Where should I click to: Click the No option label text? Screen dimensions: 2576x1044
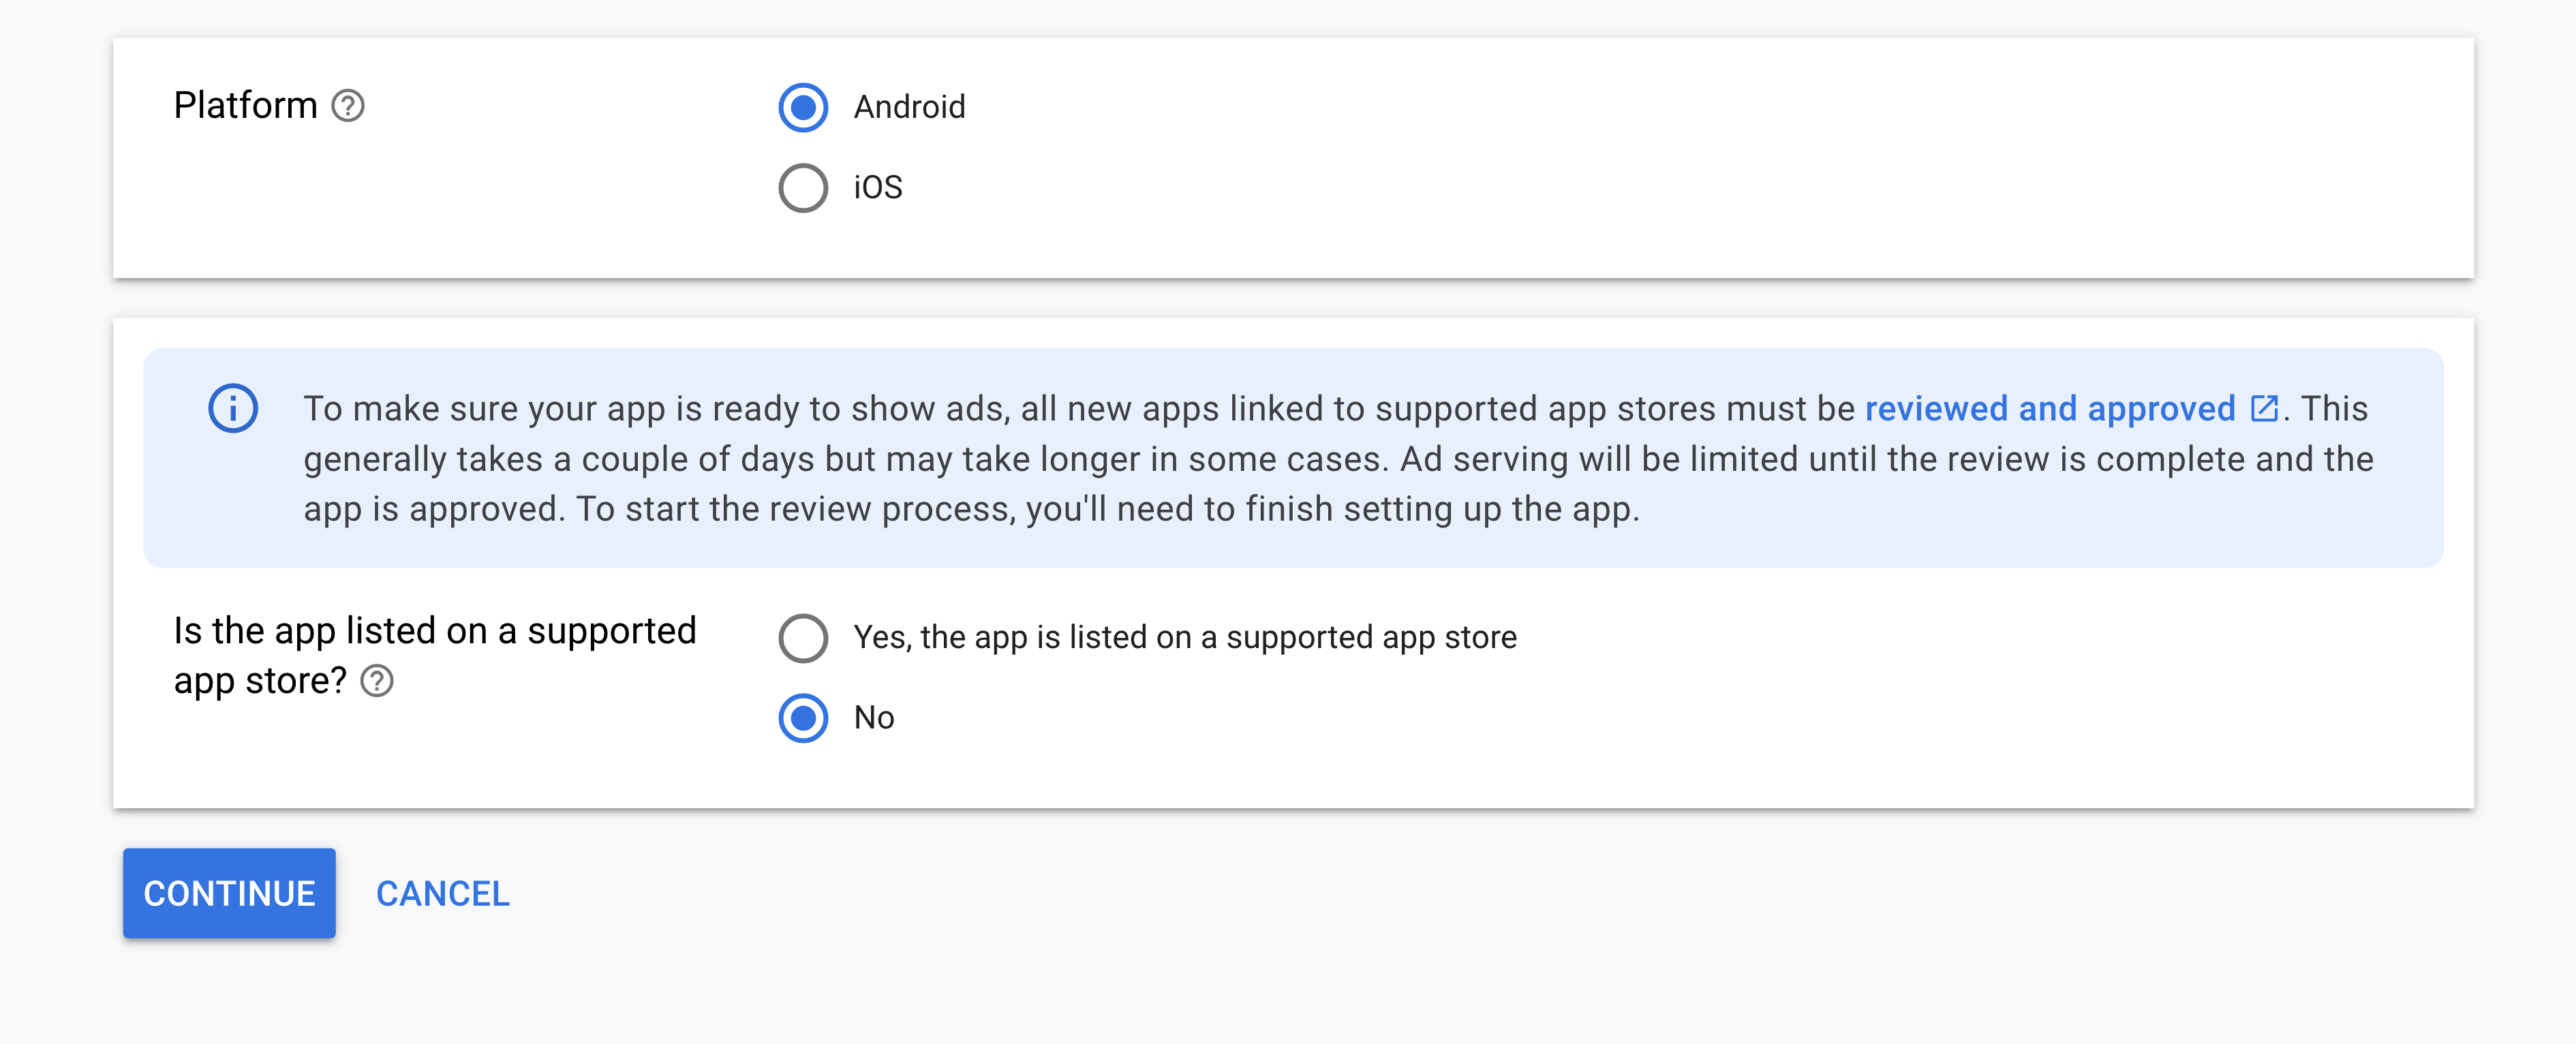[874, 717]
